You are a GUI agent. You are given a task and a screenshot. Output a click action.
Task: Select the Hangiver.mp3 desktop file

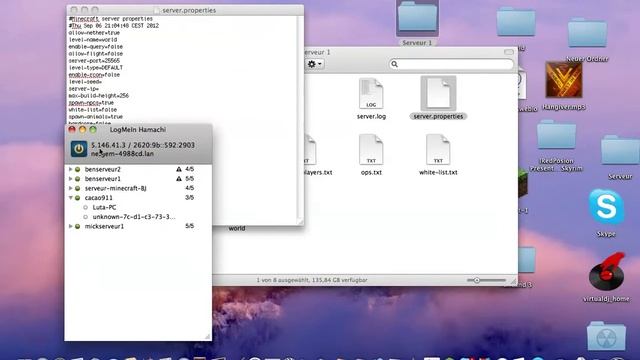tap(564, 80)
